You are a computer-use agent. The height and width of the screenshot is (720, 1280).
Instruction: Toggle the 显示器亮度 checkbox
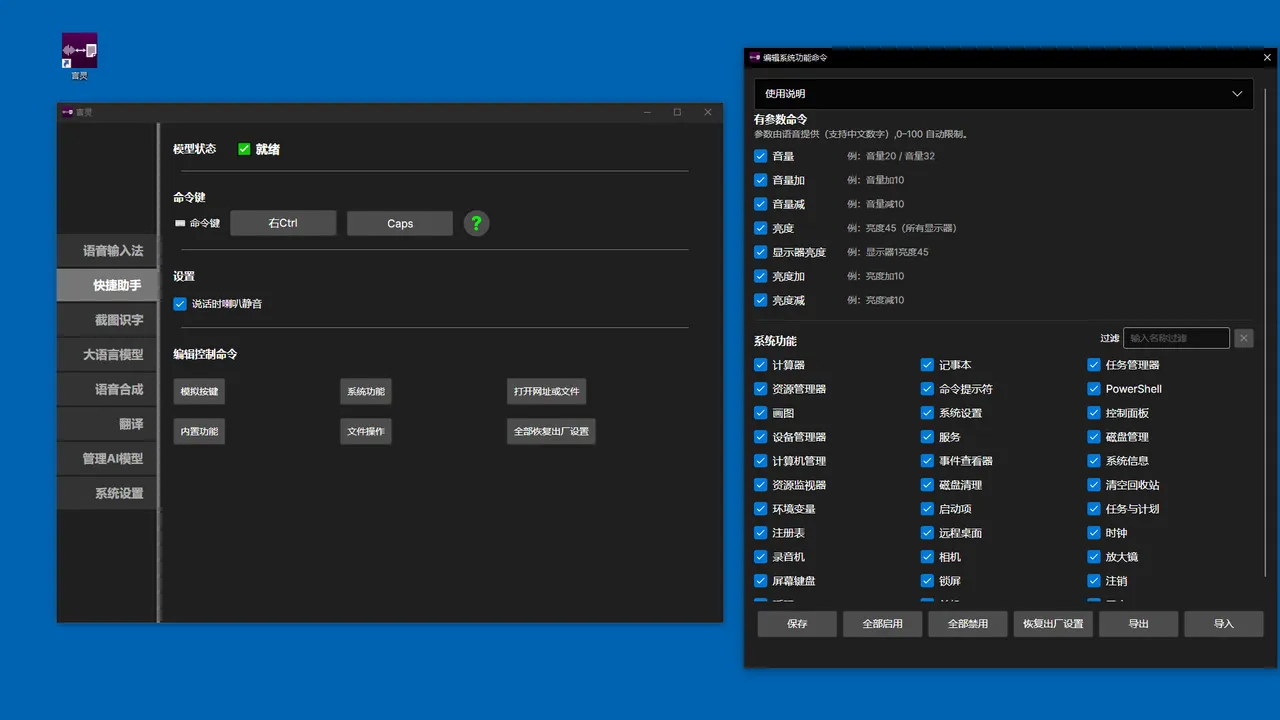coord(761,252)
